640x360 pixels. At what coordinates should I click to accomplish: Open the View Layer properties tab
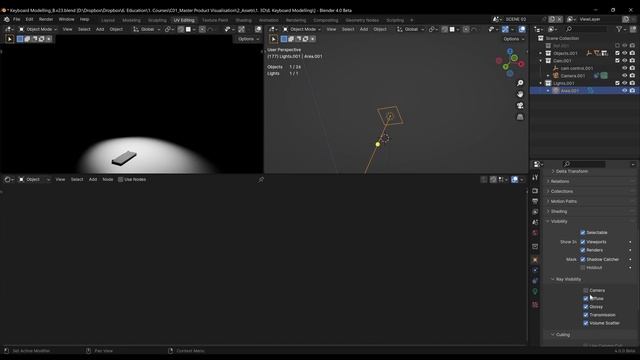pos(535,212)
